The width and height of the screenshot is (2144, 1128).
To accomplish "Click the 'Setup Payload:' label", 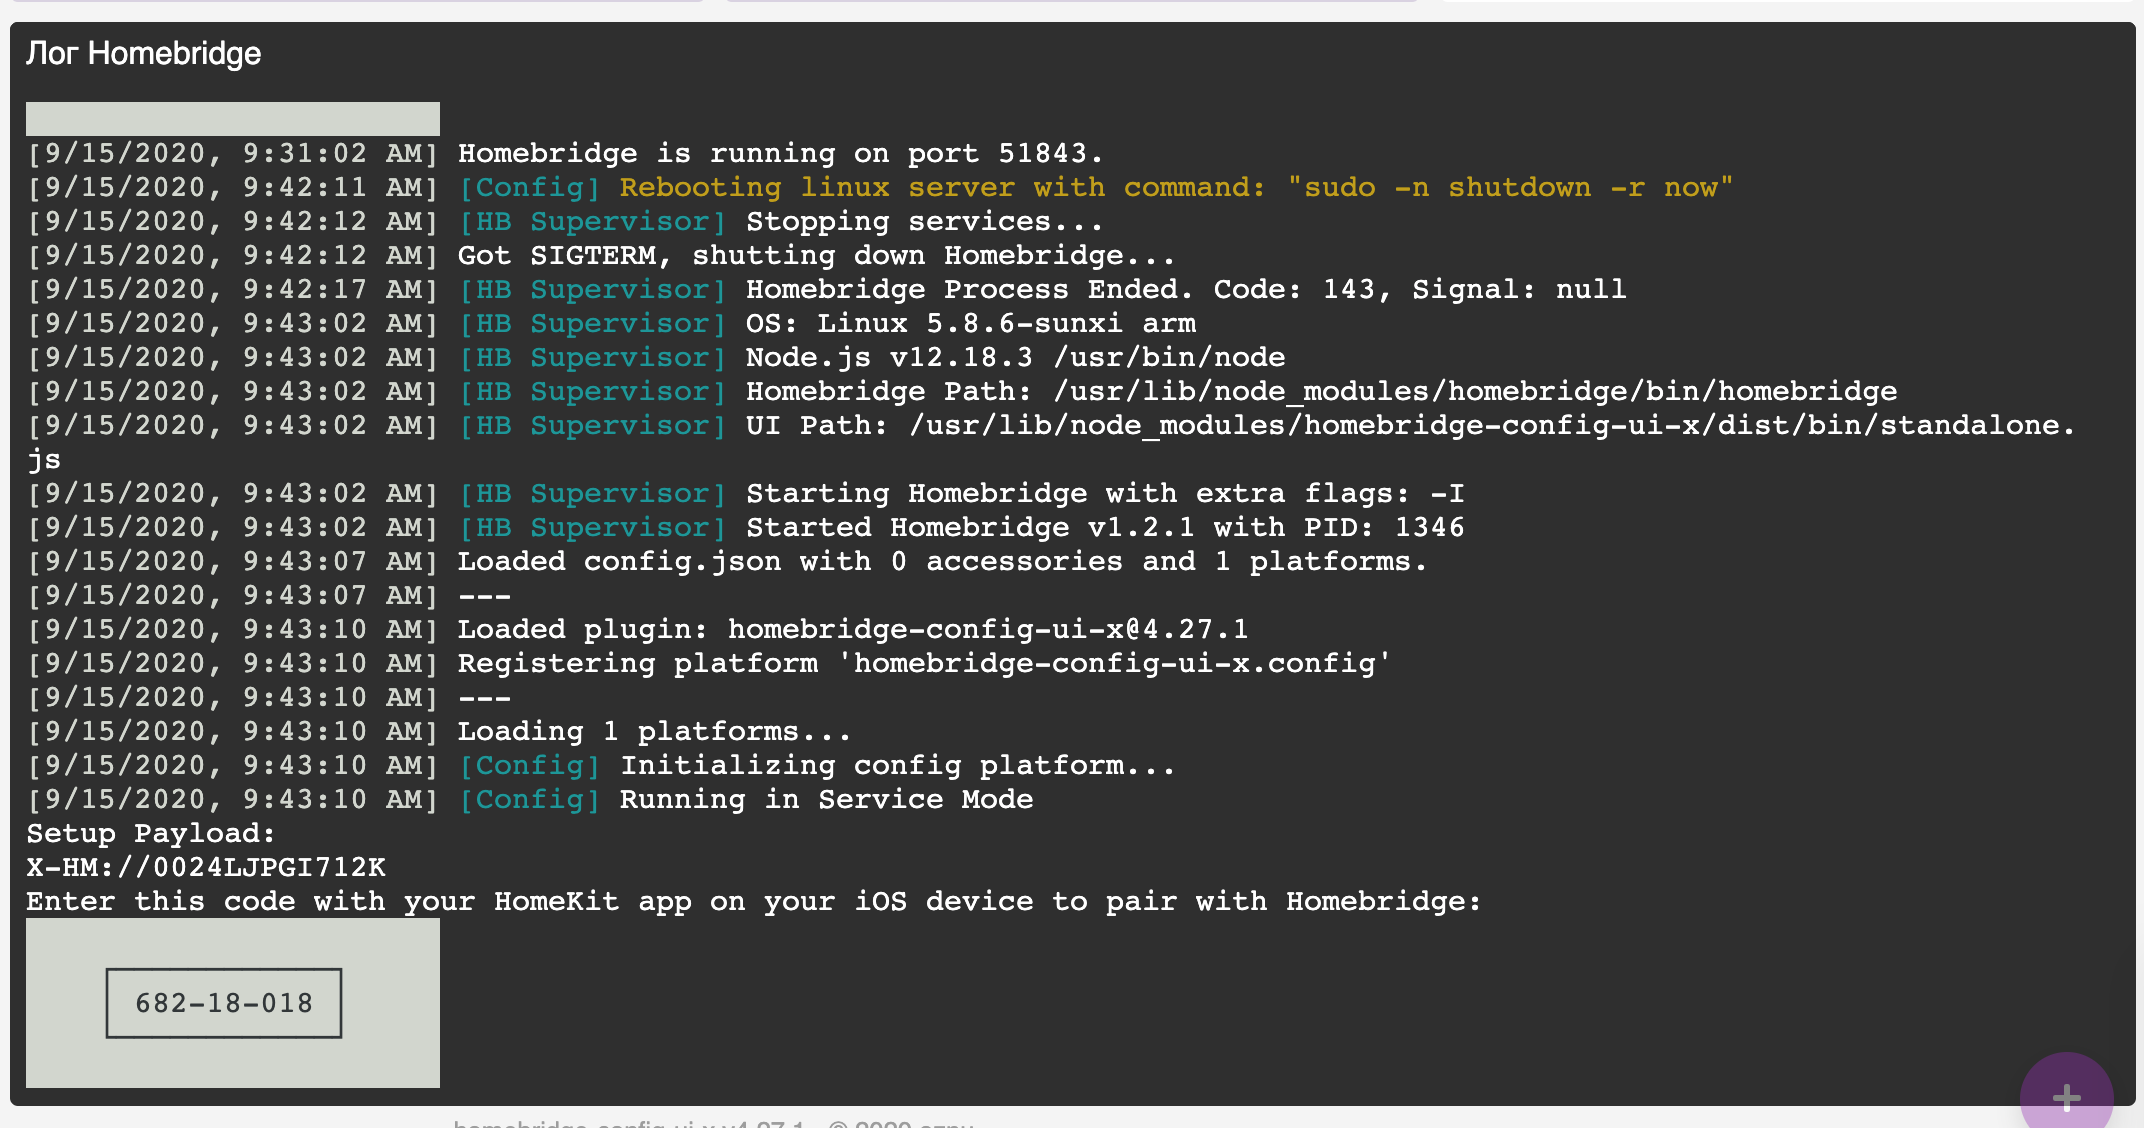I will coord(151,833).
